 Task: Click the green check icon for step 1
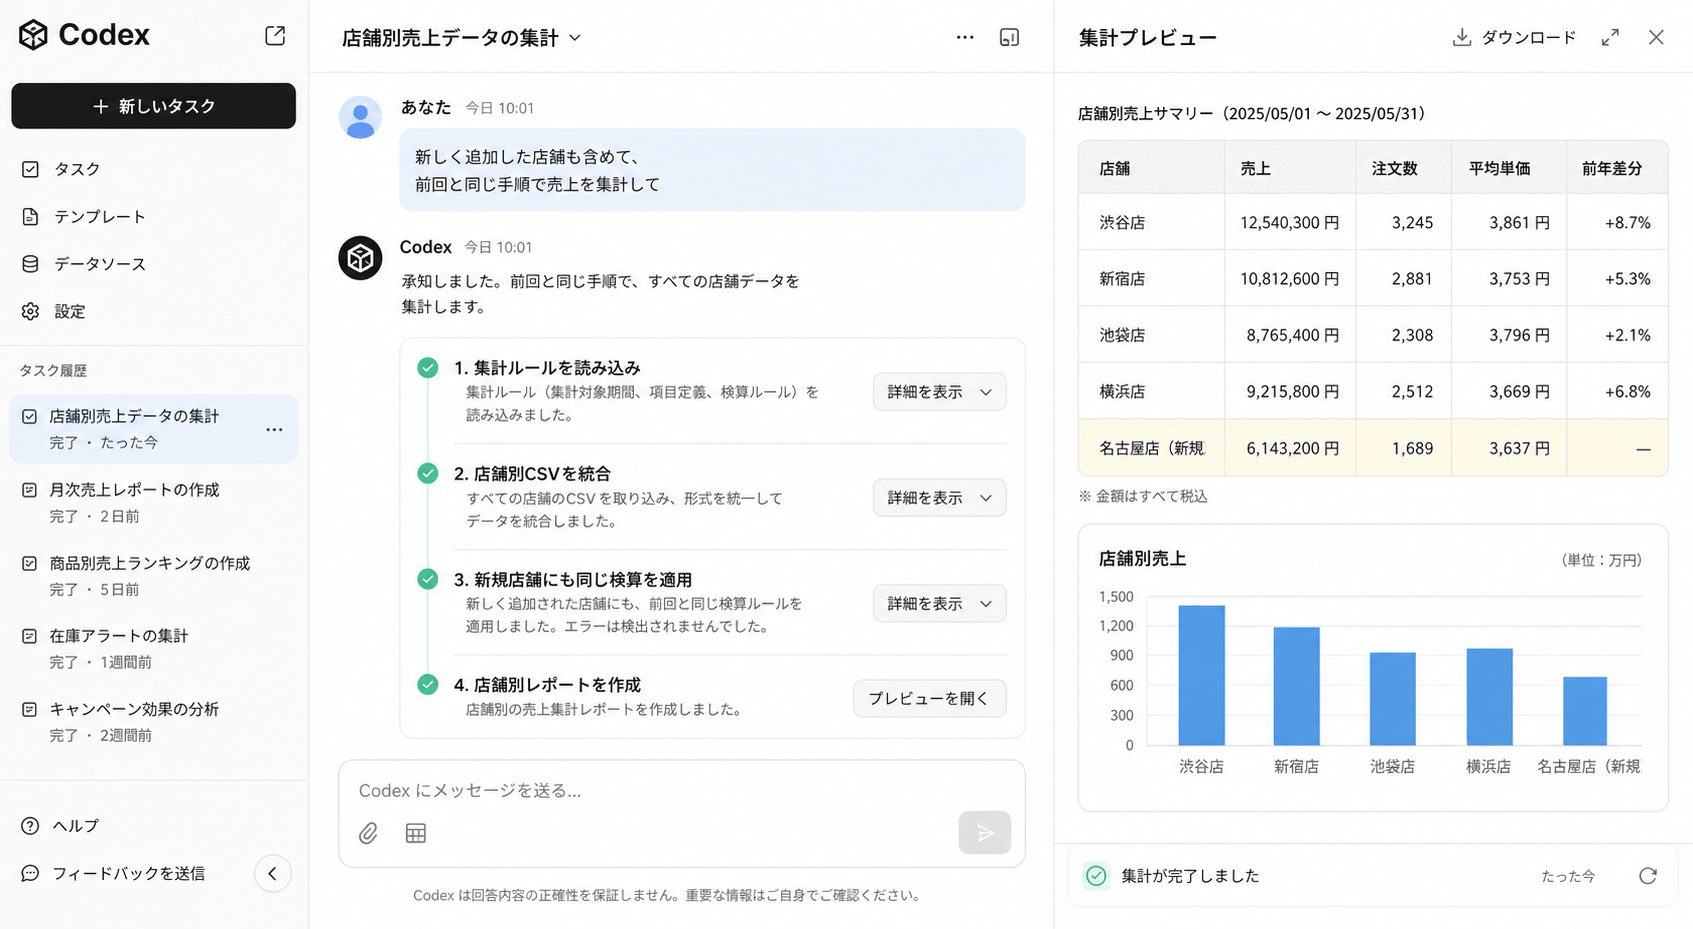pos(428,368)
